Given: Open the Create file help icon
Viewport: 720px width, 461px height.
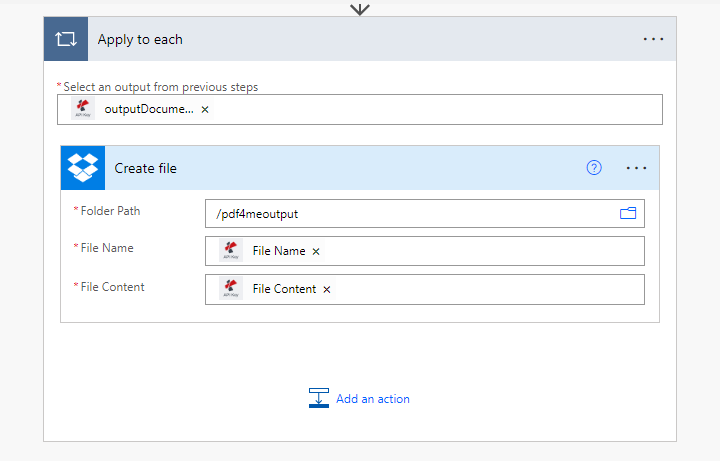Looking at the screenshot, I should (594, 168).
